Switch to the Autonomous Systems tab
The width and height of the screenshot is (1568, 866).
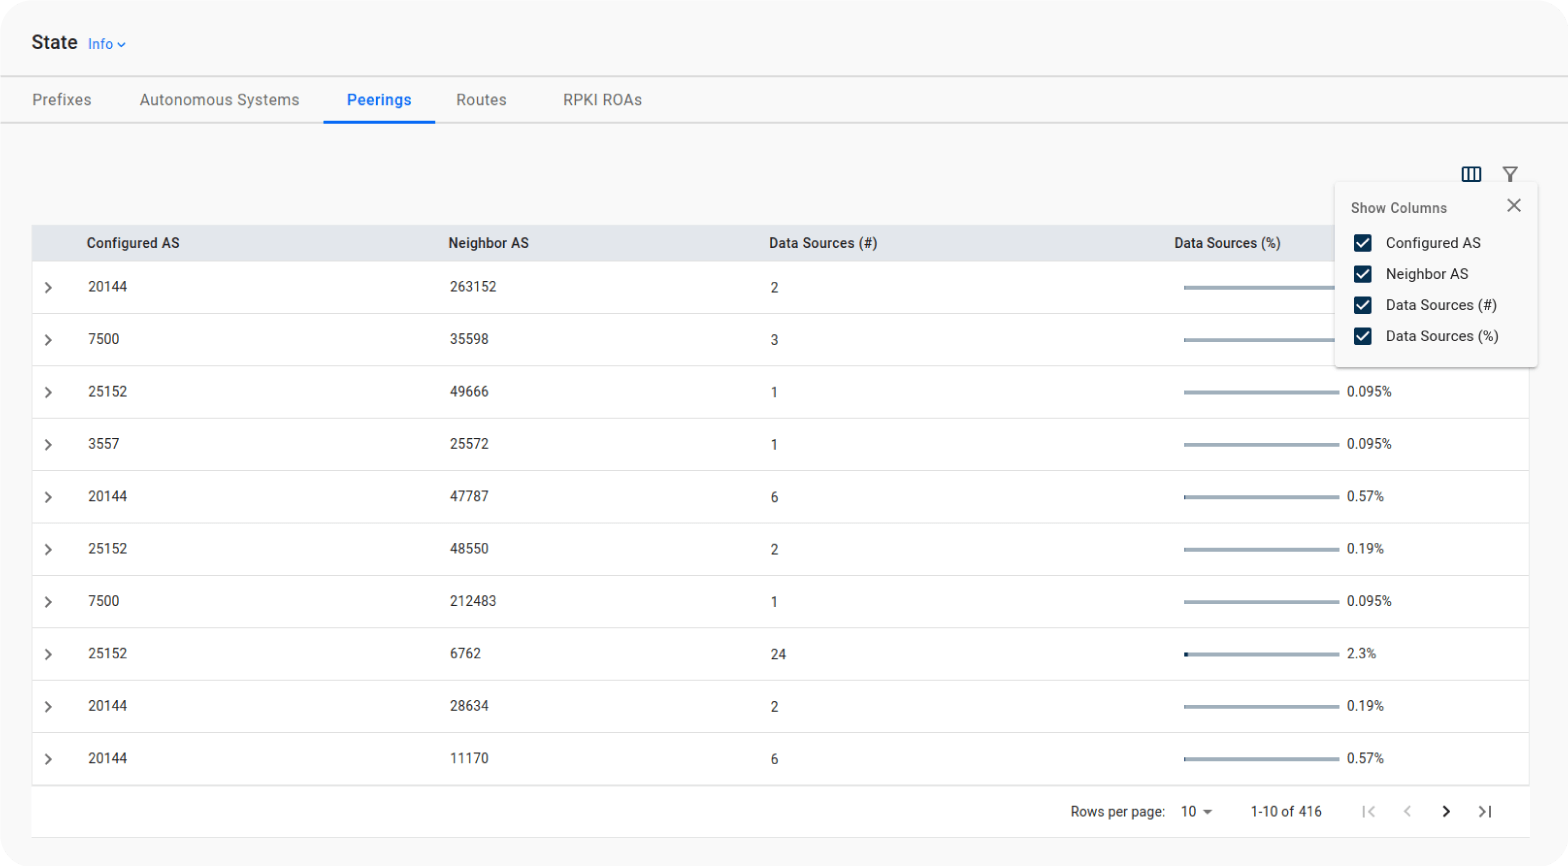[219, 100]
